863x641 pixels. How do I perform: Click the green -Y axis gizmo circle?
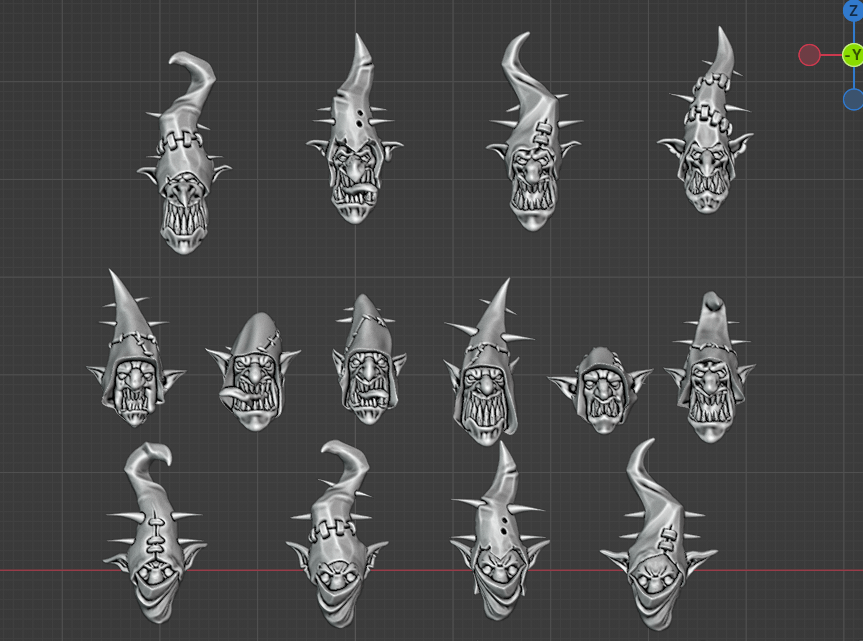click(852, 55)
